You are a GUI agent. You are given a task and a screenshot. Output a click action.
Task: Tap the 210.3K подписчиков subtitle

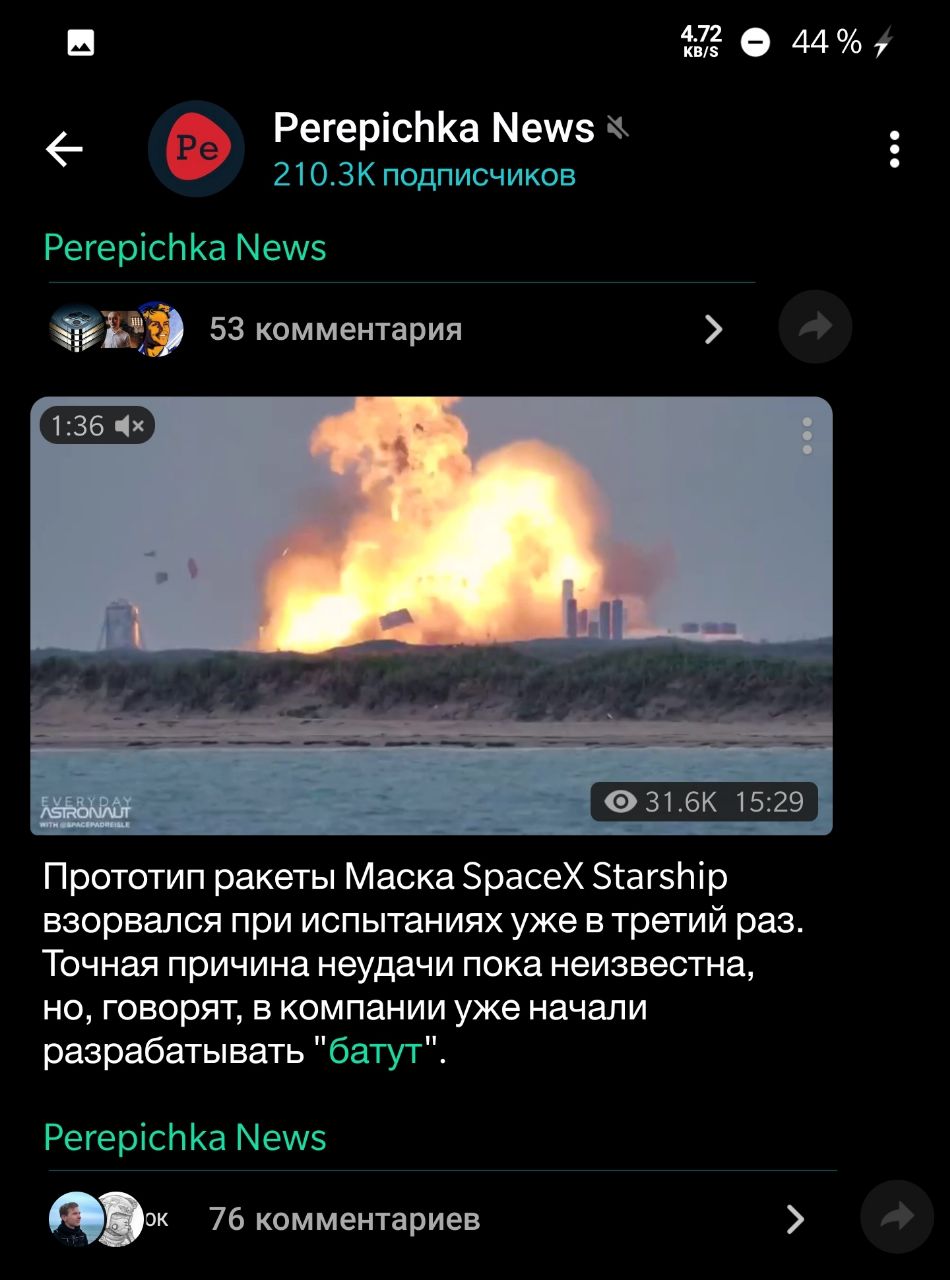click(x=424, y=175)
